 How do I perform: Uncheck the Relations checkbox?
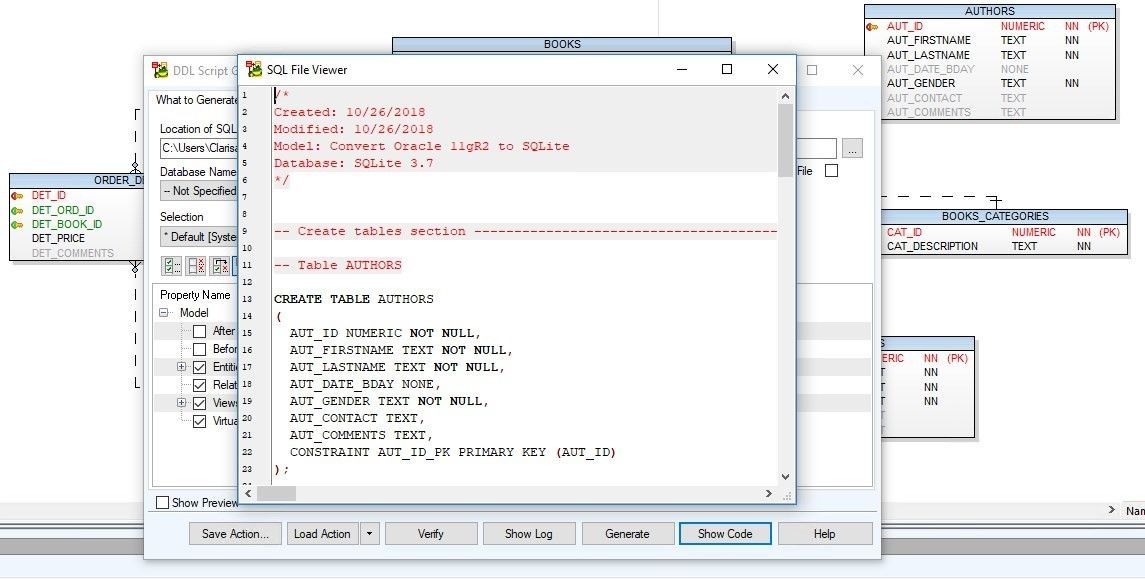[x=199, y=385]
